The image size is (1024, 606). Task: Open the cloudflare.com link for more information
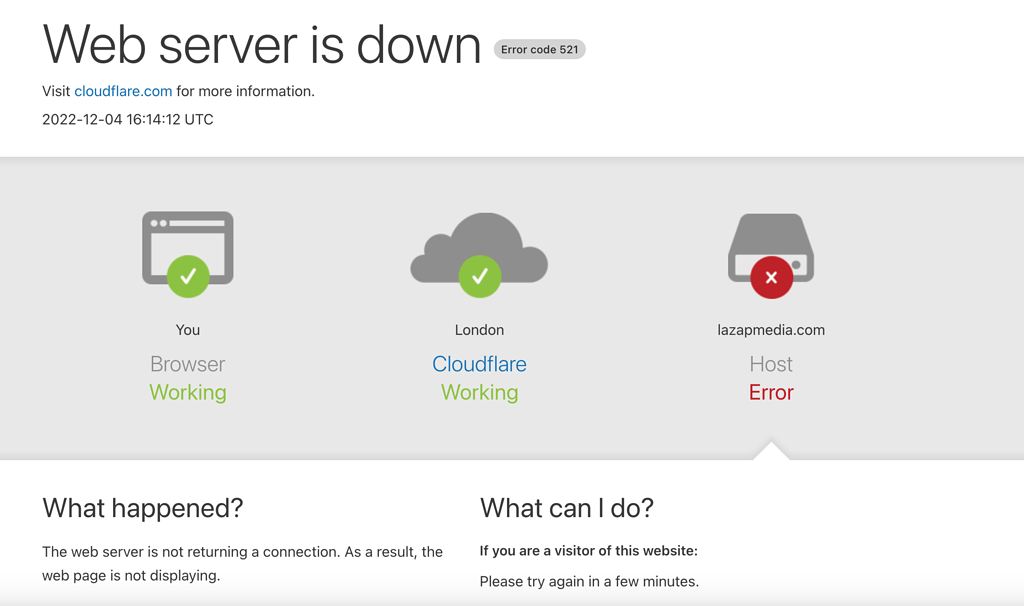tap(122, 91)
